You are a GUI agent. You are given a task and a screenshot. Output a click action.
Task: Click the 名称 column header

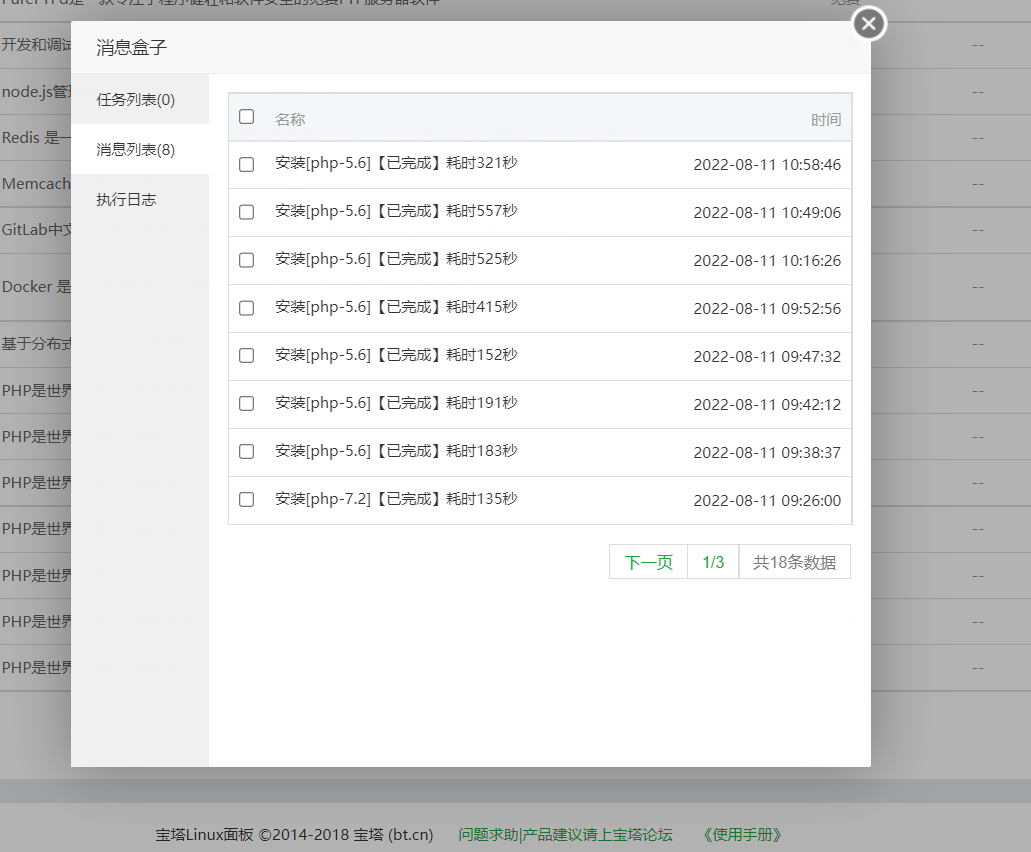(290, 120)
